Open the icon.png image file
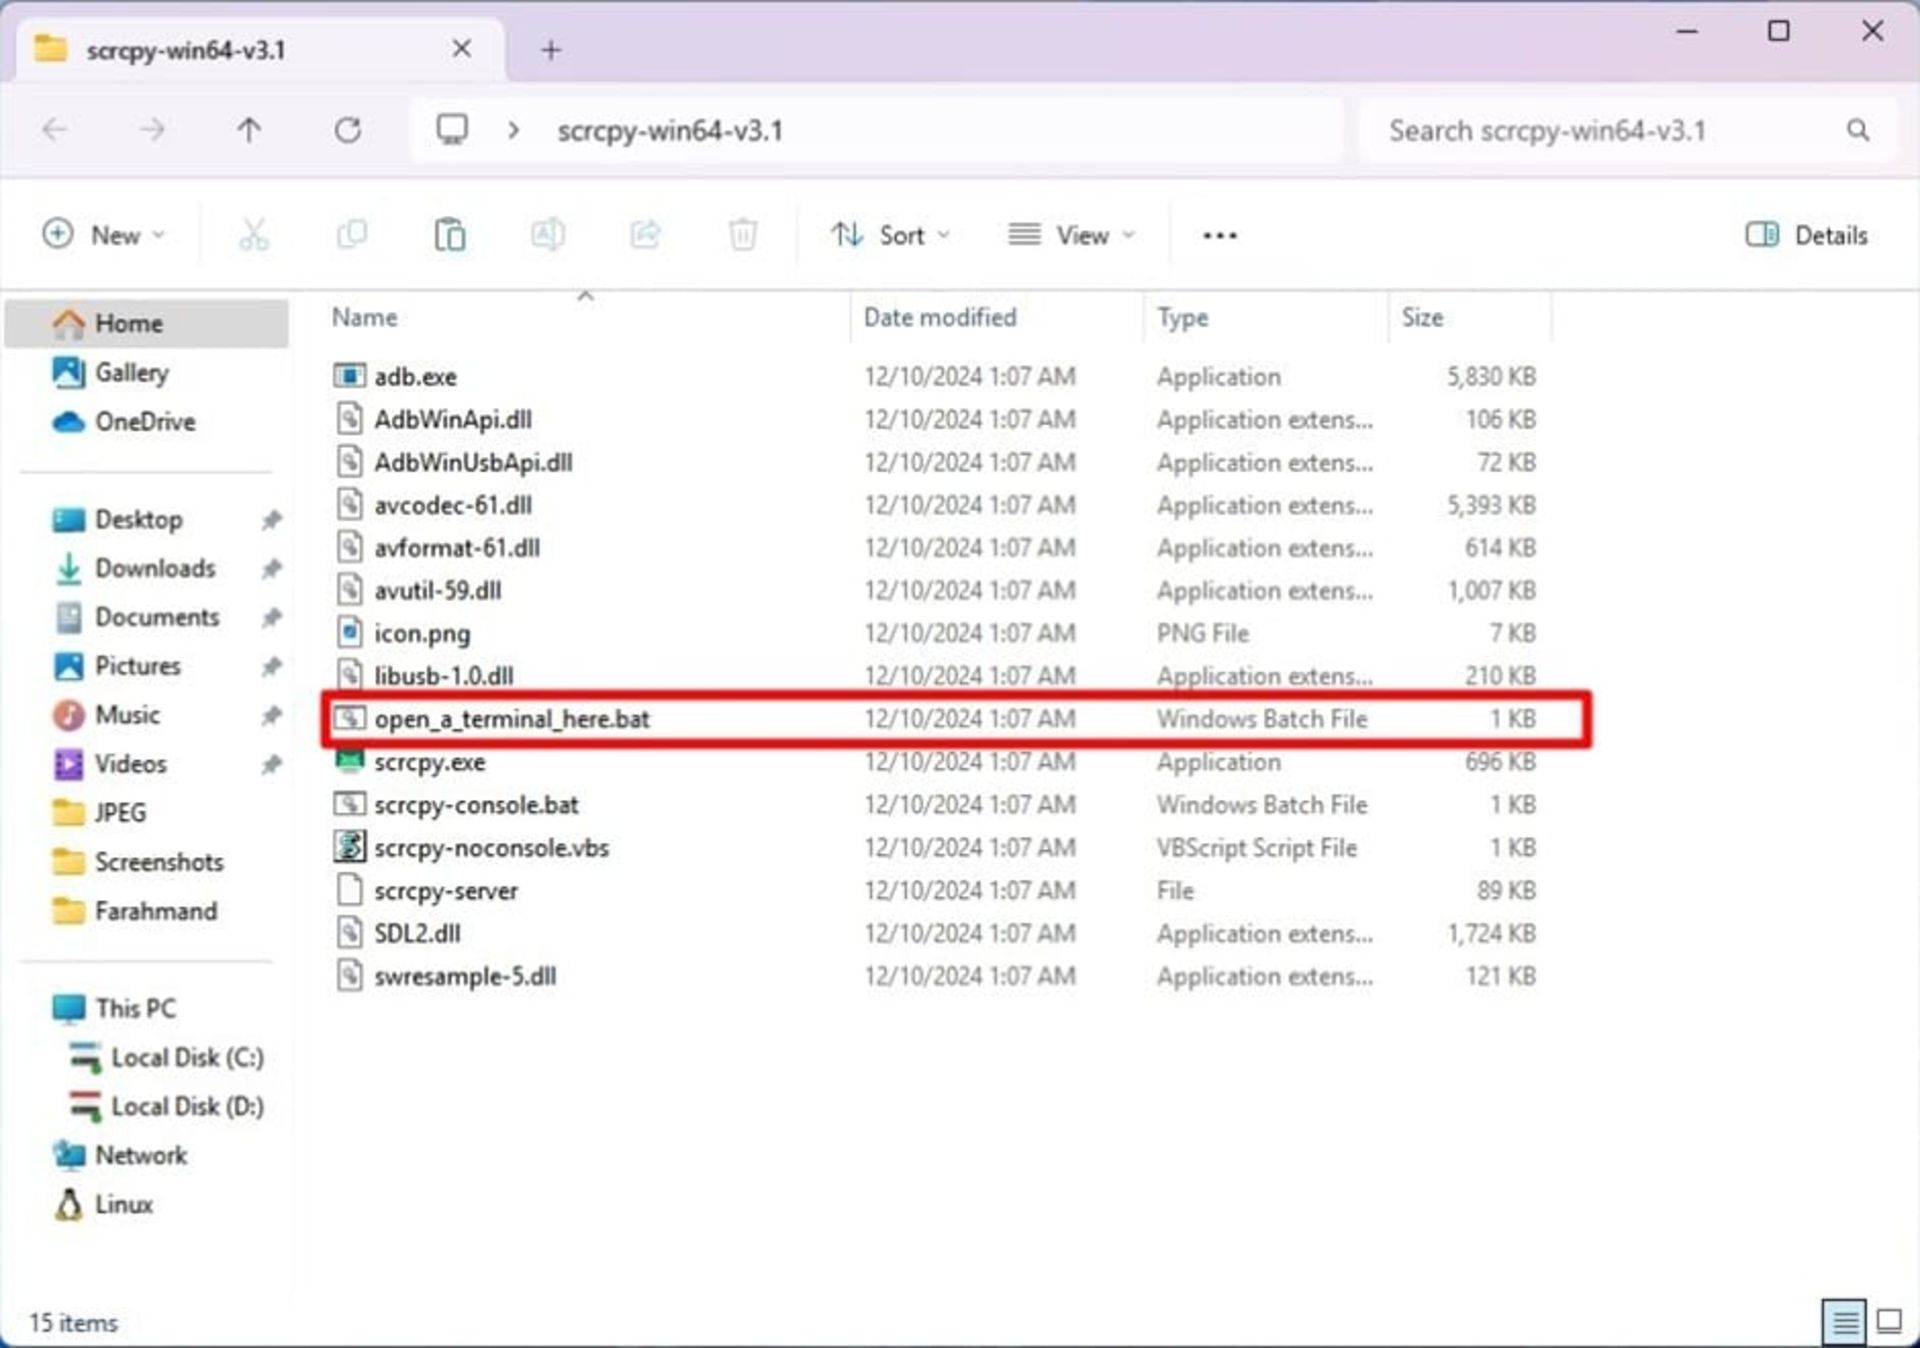1920x1348 pixels. [x=423, y=633]
